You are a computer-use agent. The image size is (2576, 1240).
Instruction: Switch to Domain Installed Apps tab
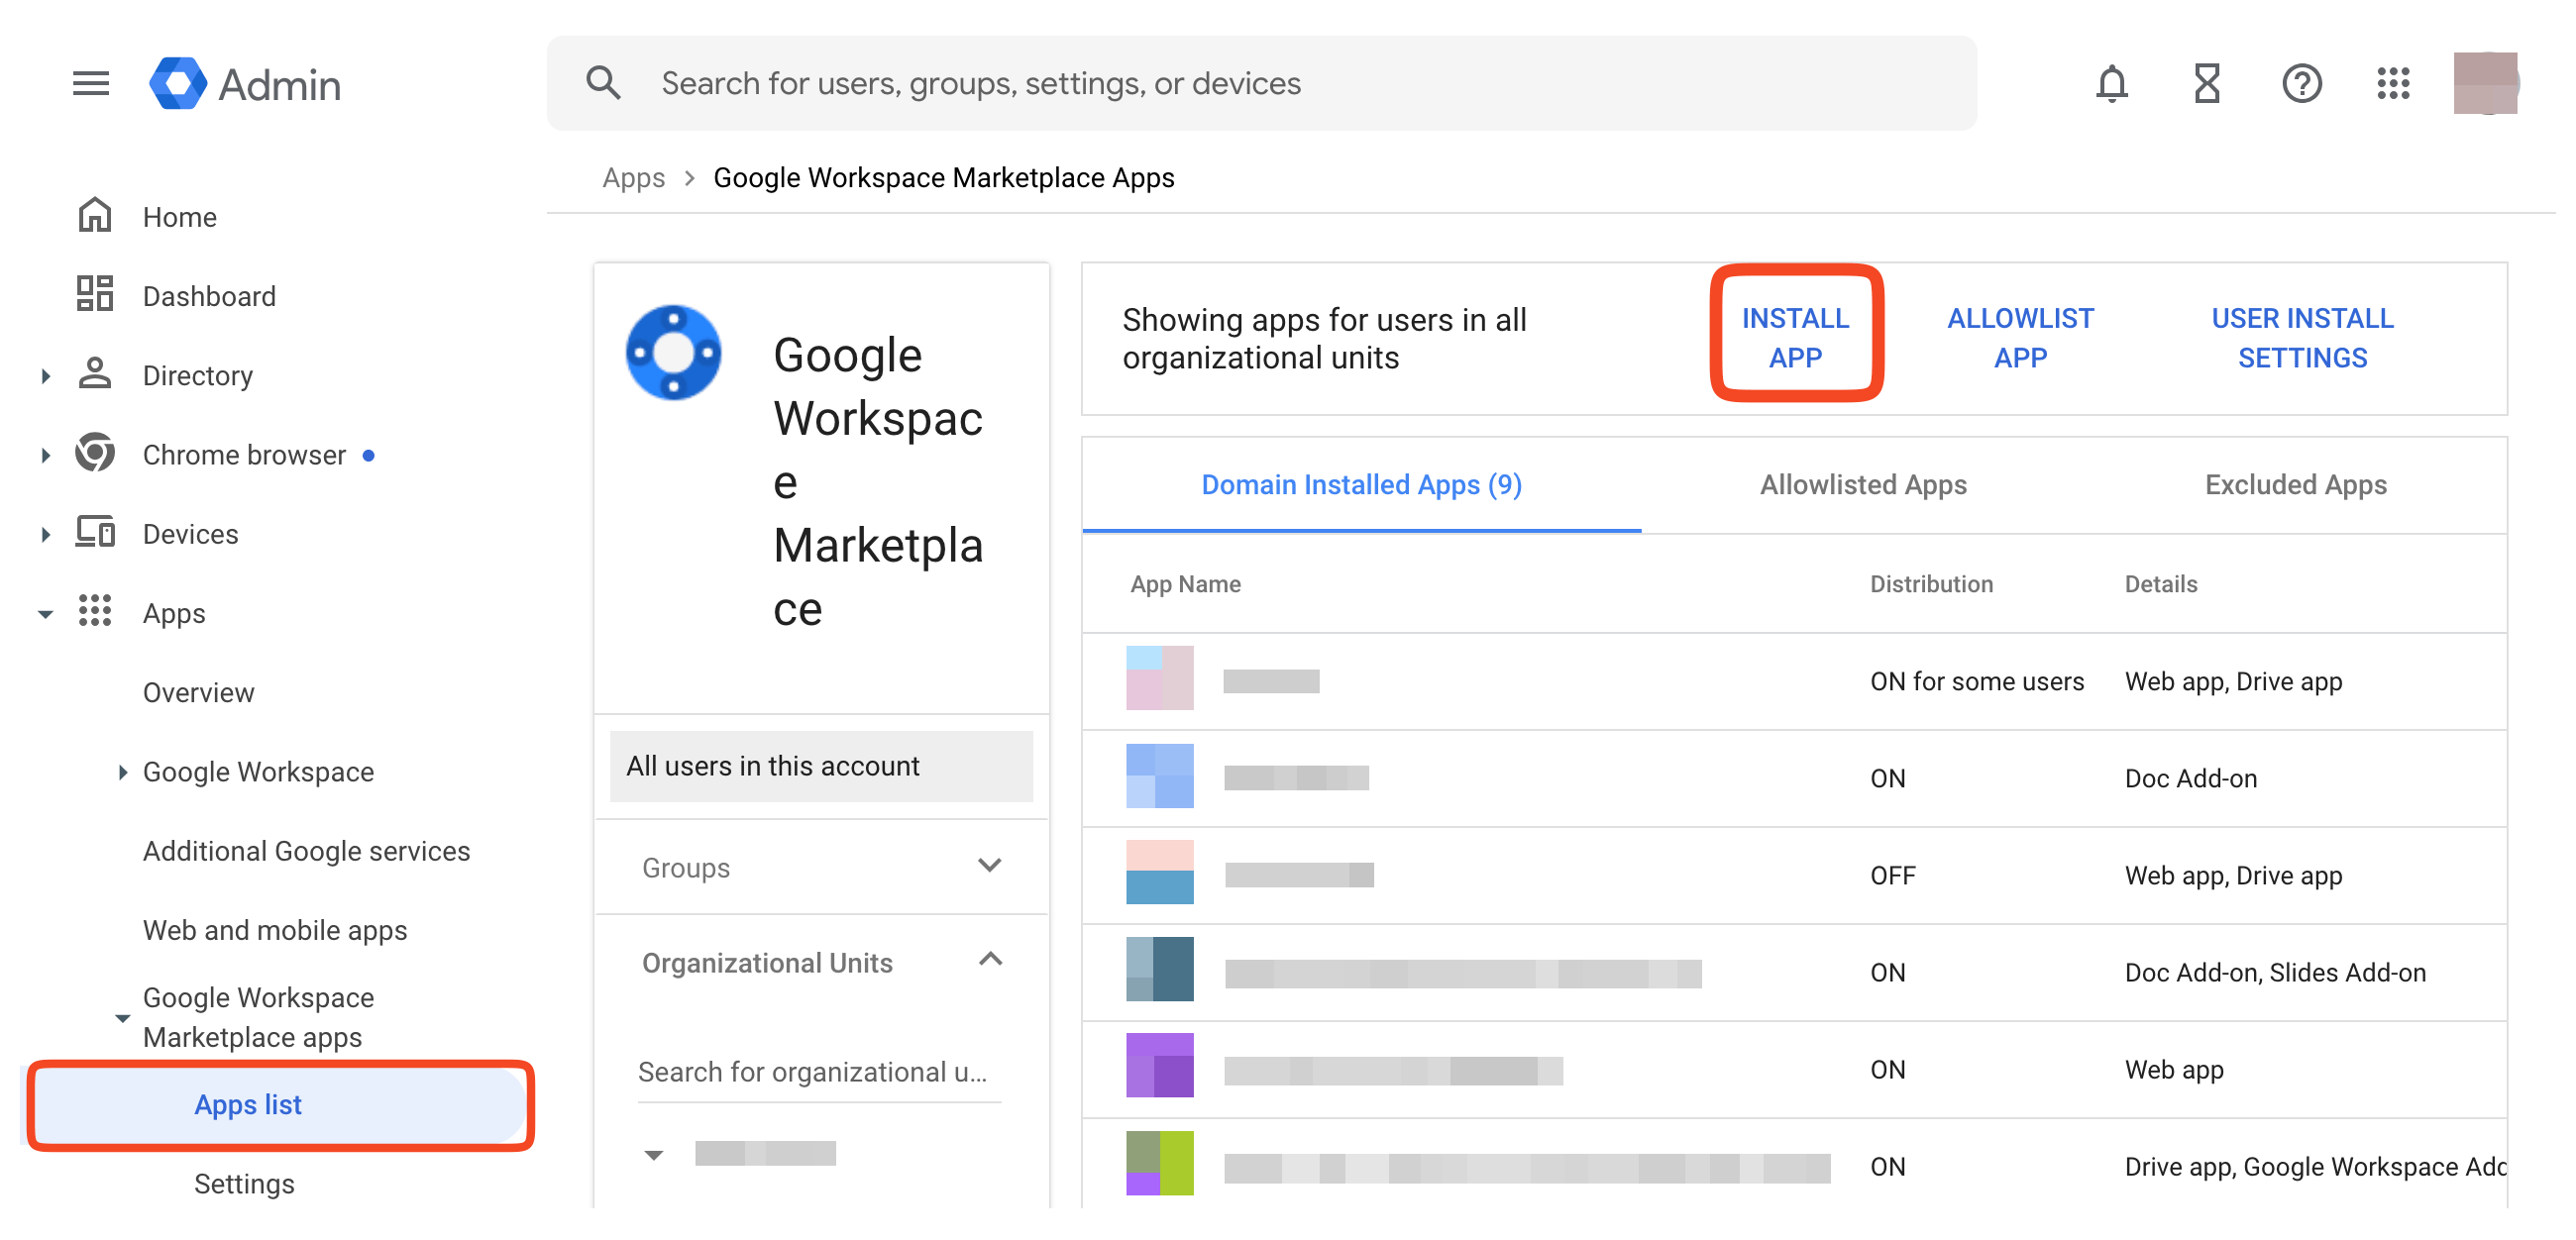tap(1361, 485)
